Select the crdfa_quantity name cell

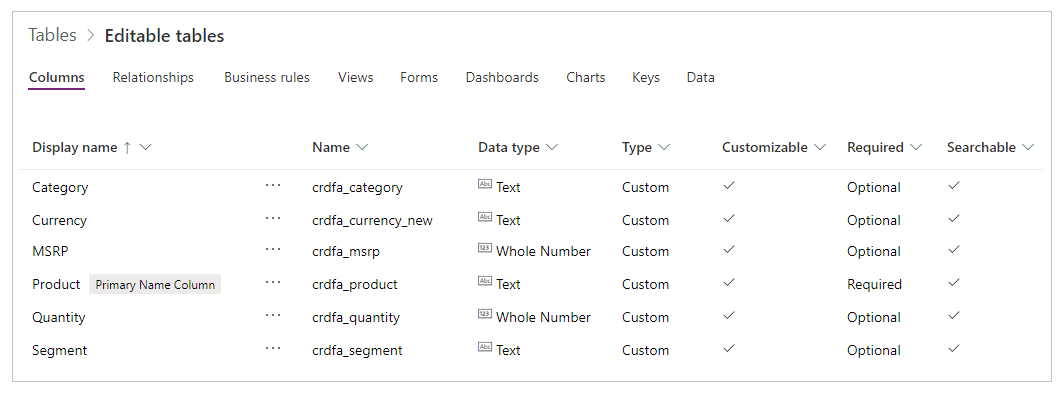(x=356, y=318)
